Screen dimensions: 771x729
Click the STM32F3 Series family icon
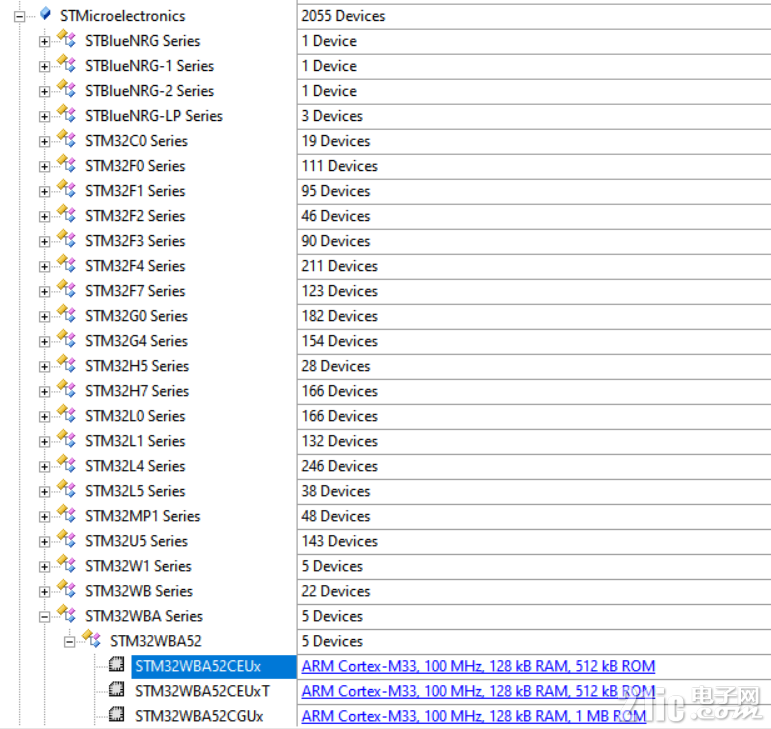click(66, 239)
